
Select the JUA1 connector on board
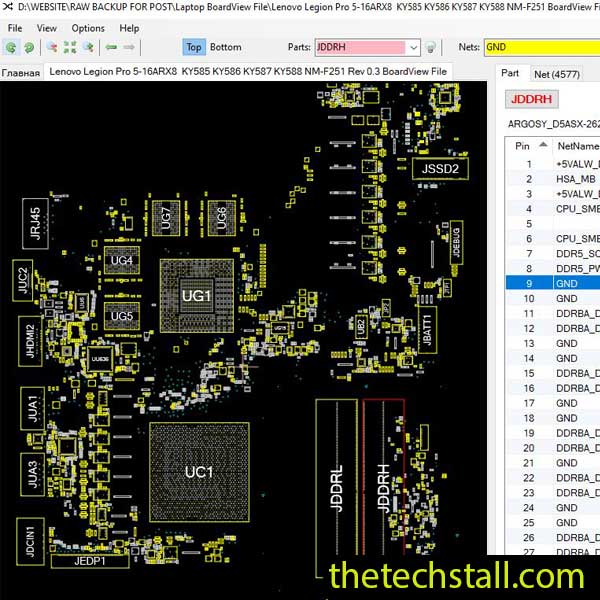click(33, 408)
